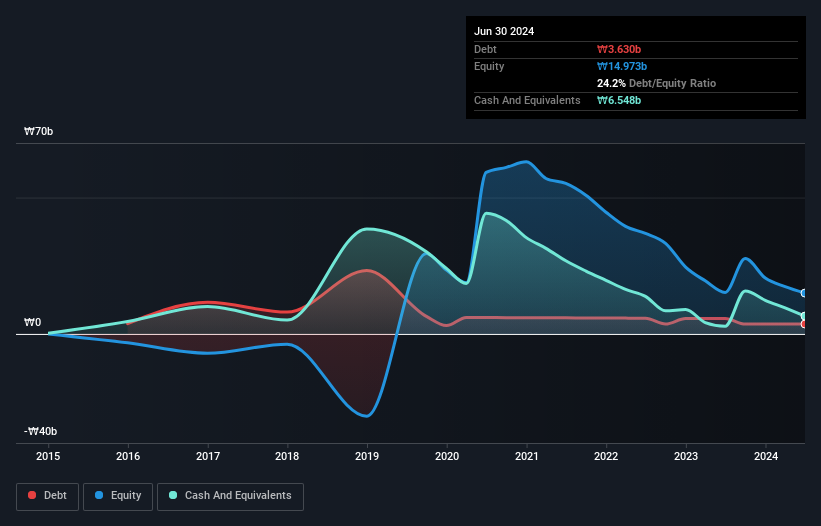
Task: Click the 2020 x-axis label
Action: point(447,456)
